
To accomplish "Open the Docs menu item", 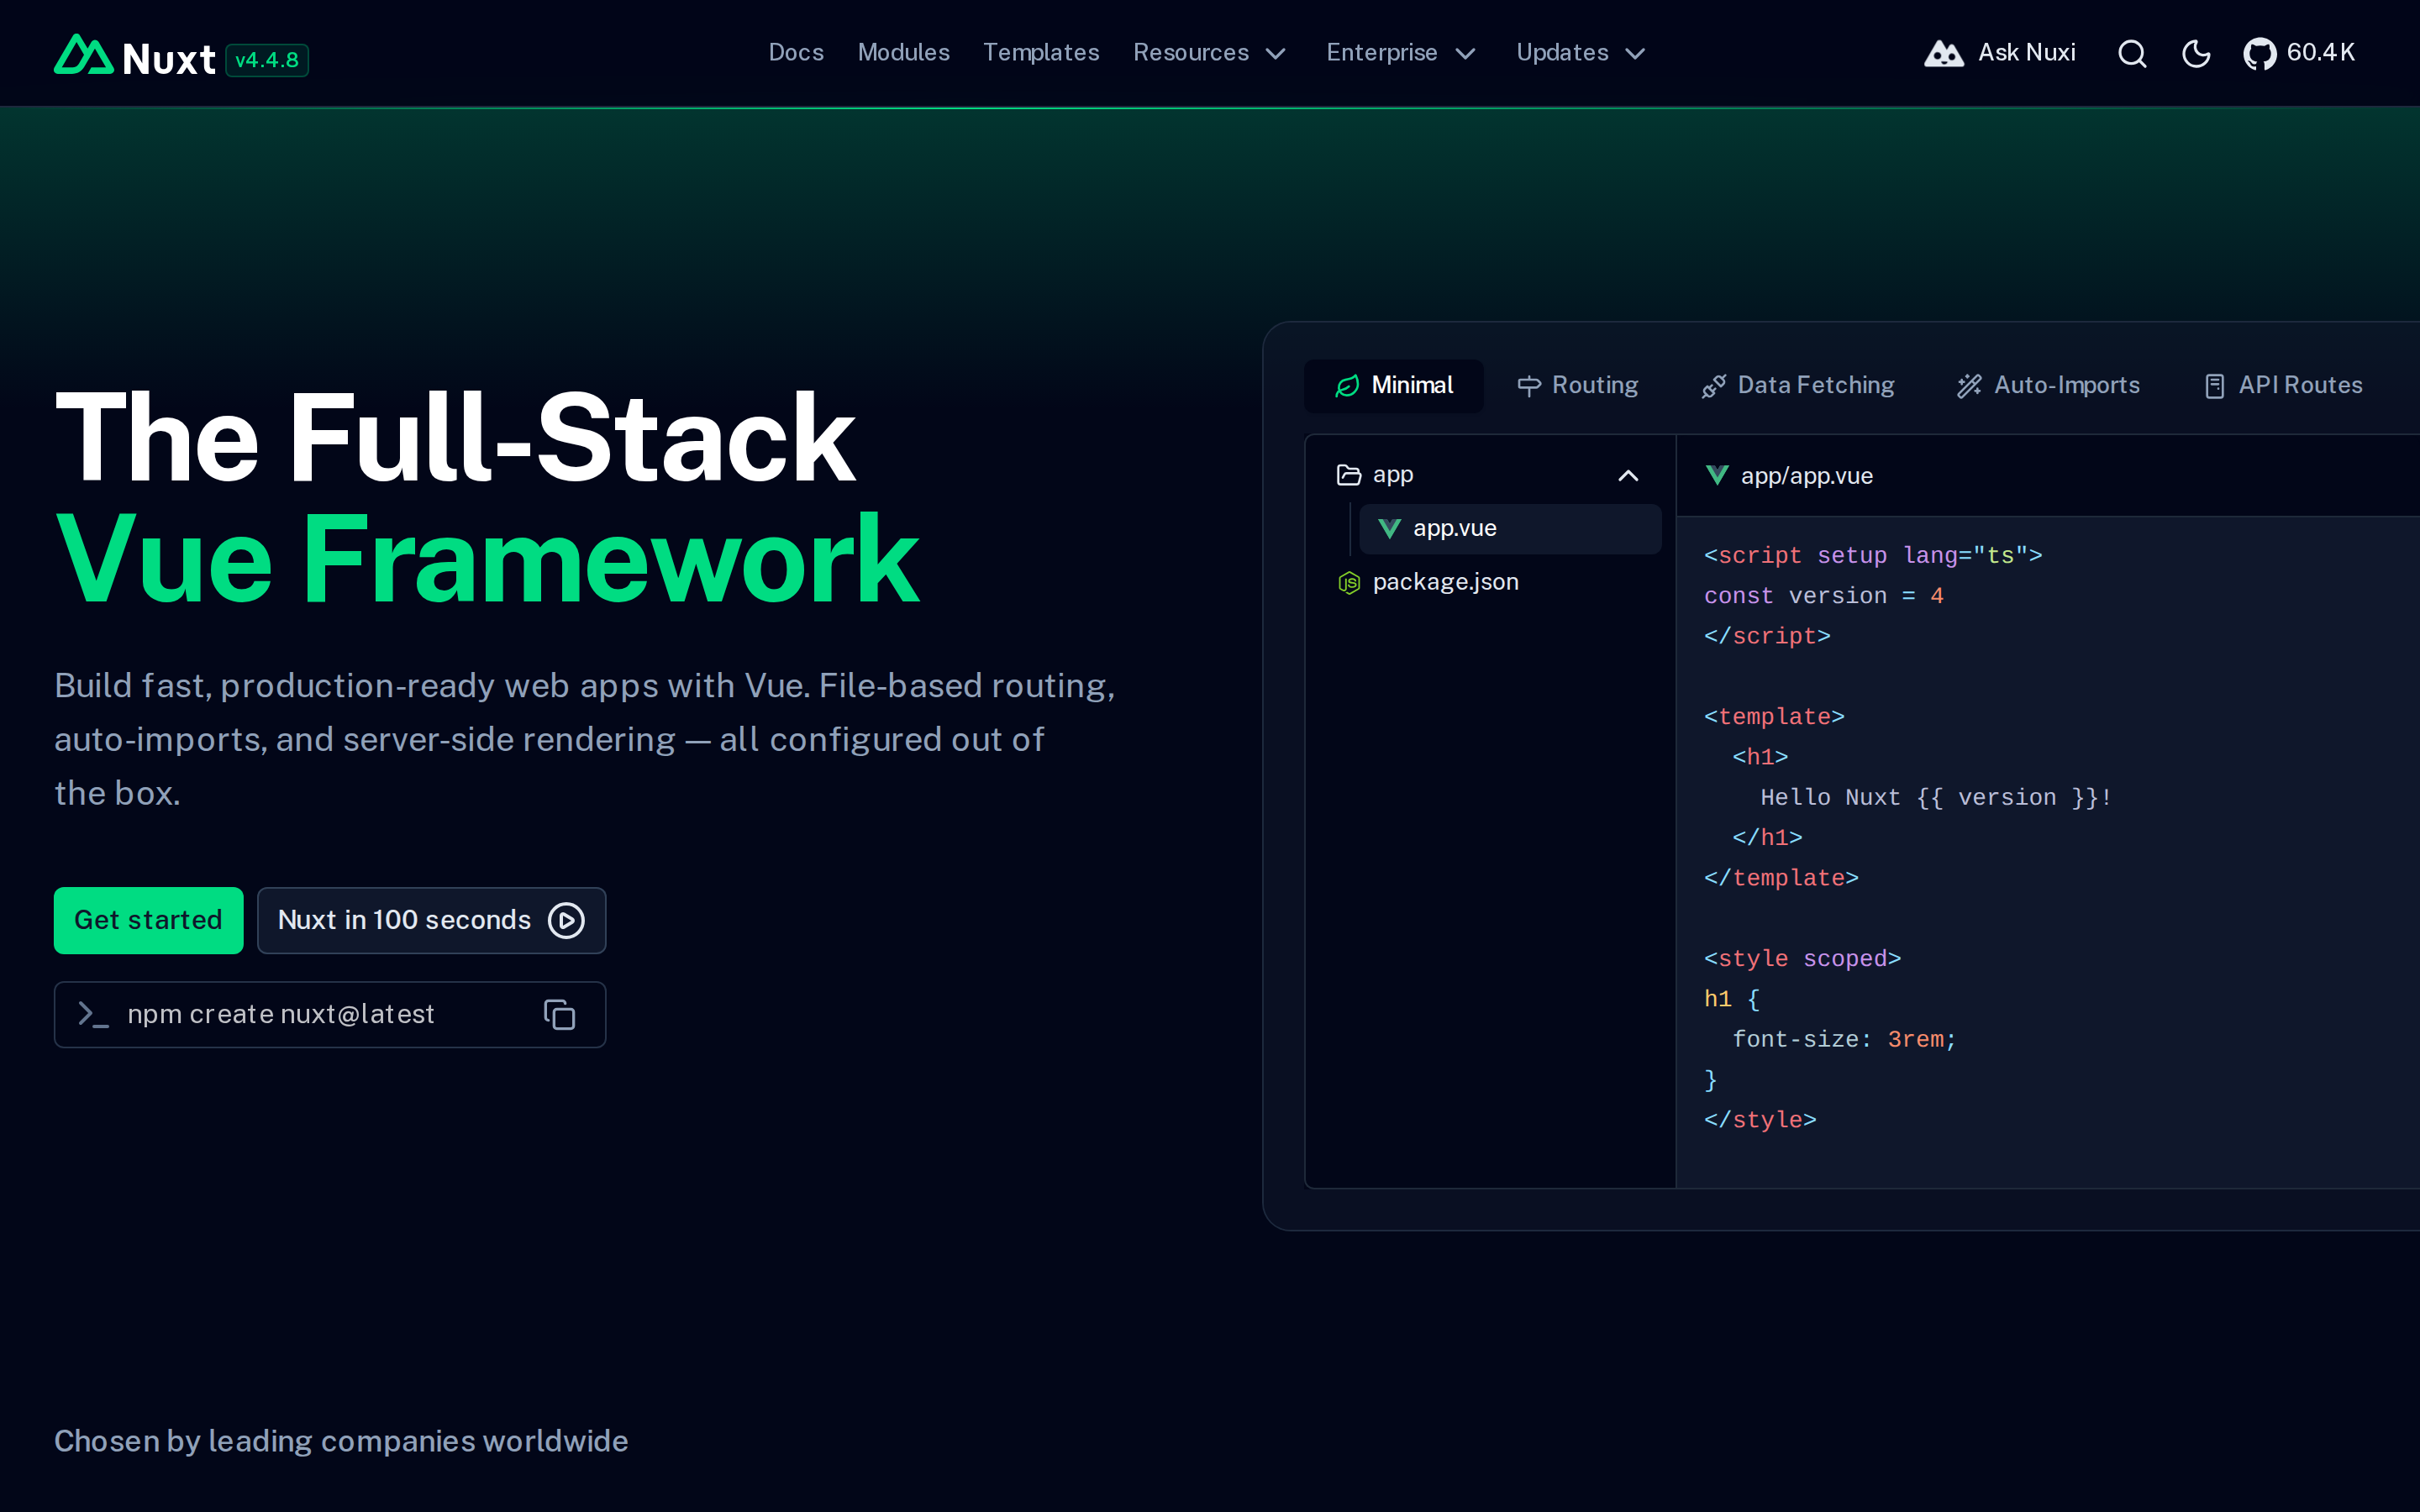I will 796,53.
